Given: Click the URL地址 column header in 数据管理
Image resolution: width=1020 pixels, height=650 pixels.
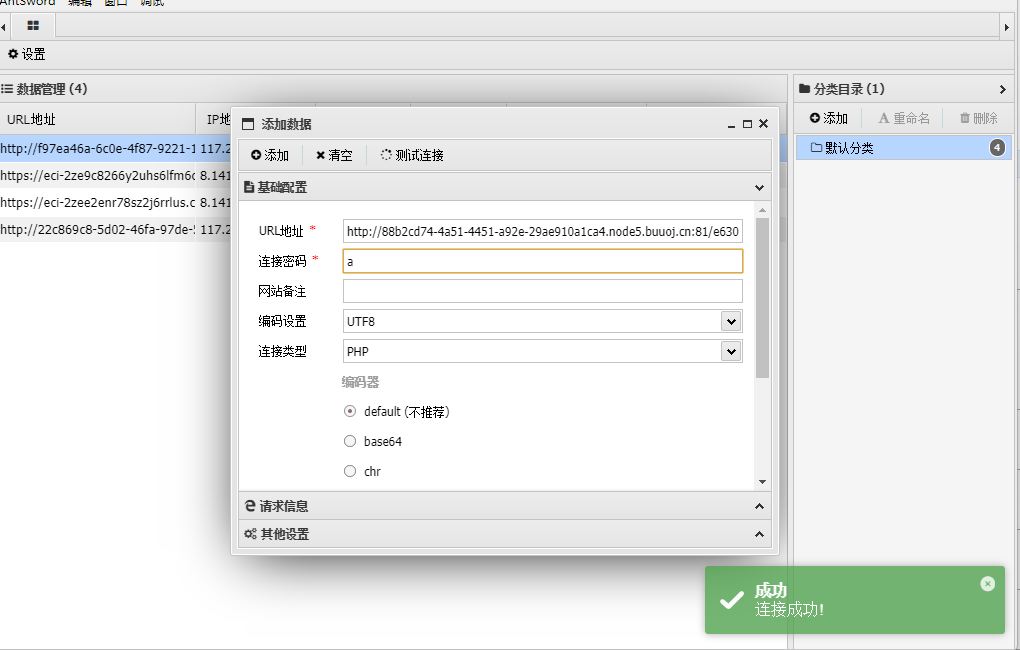Looking at the screenshot, I should pos(98,119).
